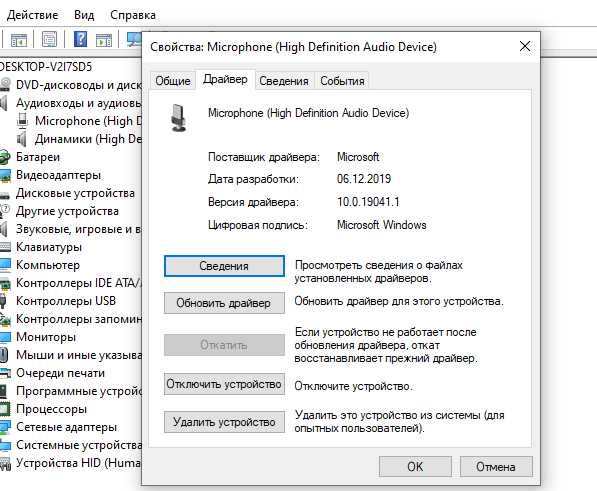
Task: Click the Scan for hardware changes monitor icon
Action: point(134,39)
